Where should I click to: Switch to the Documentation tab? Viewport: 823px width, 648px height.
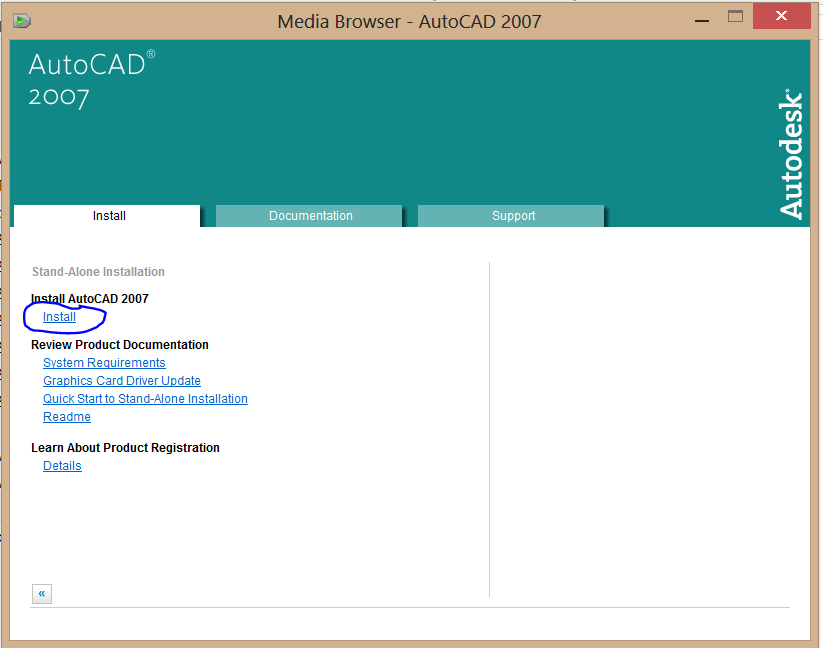click(309, 216)
